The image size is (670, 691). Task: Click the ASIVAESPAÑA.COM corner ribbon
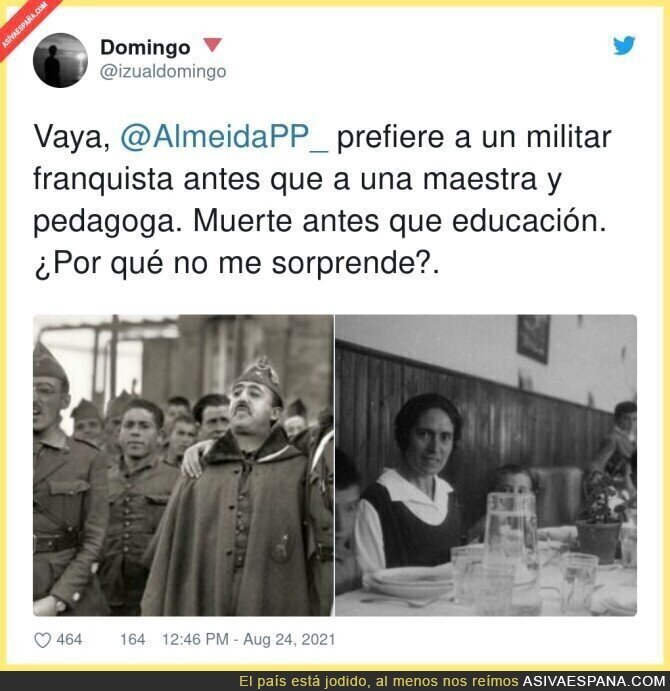pyautogui.click(x=24, y=24)
